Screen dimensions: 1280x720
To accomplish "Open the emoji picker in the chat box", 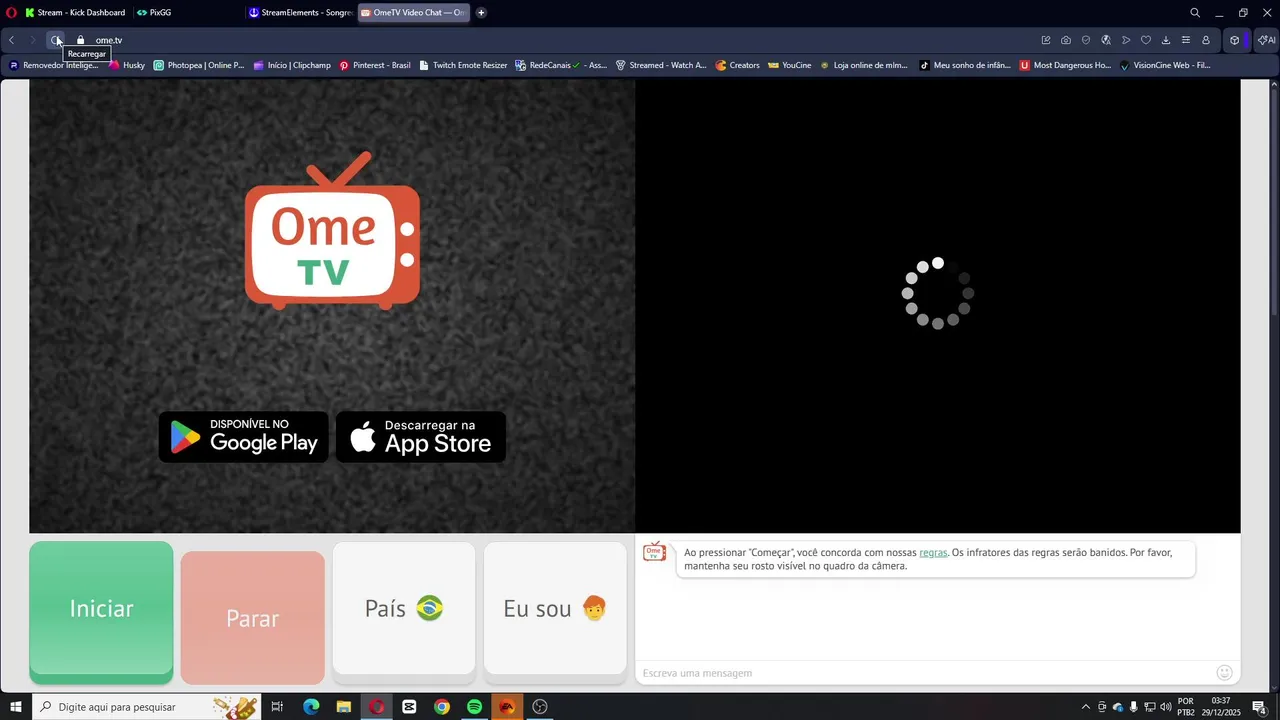I will click(x=1224, y=673).
